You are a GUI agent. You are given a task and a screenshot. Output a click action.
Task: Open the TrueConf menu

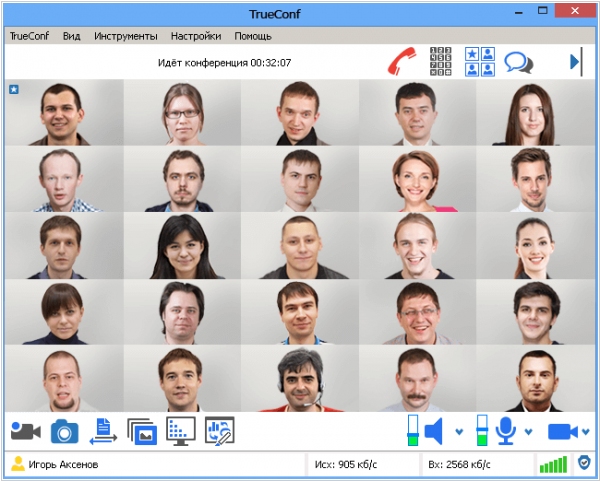pos(29,36)
